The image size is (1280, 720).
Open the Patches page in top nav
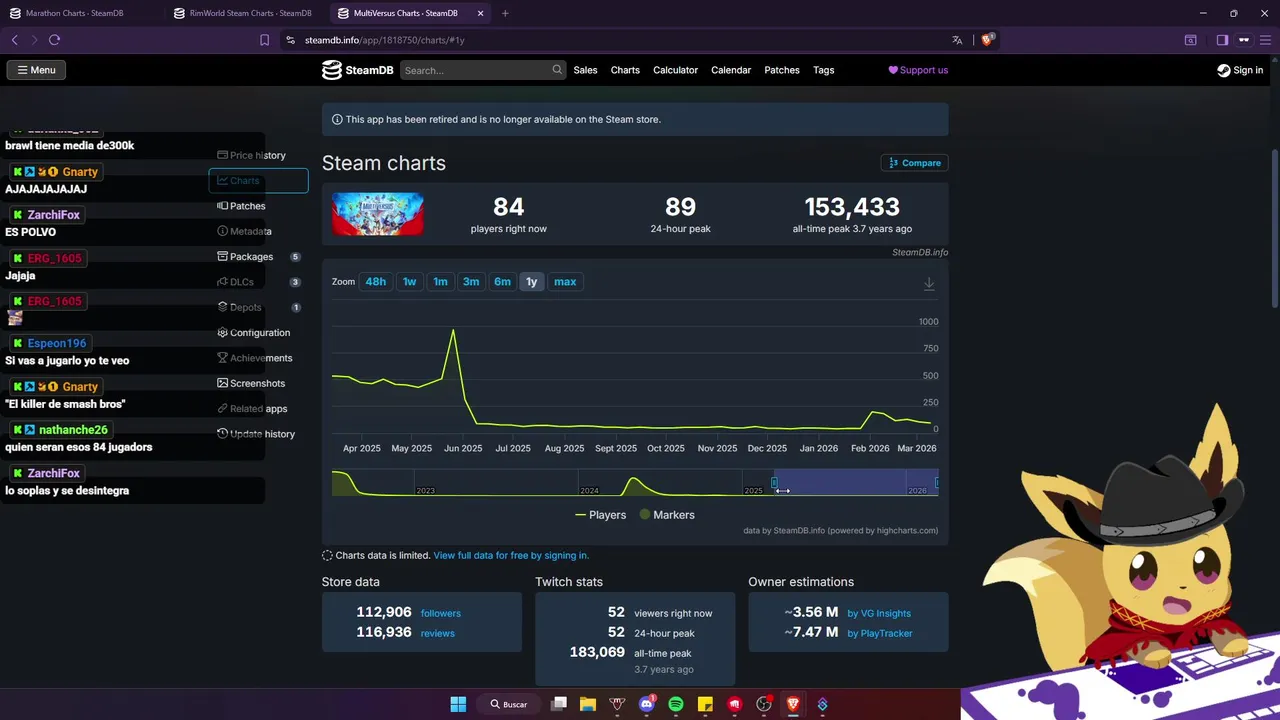coord(782,70)
